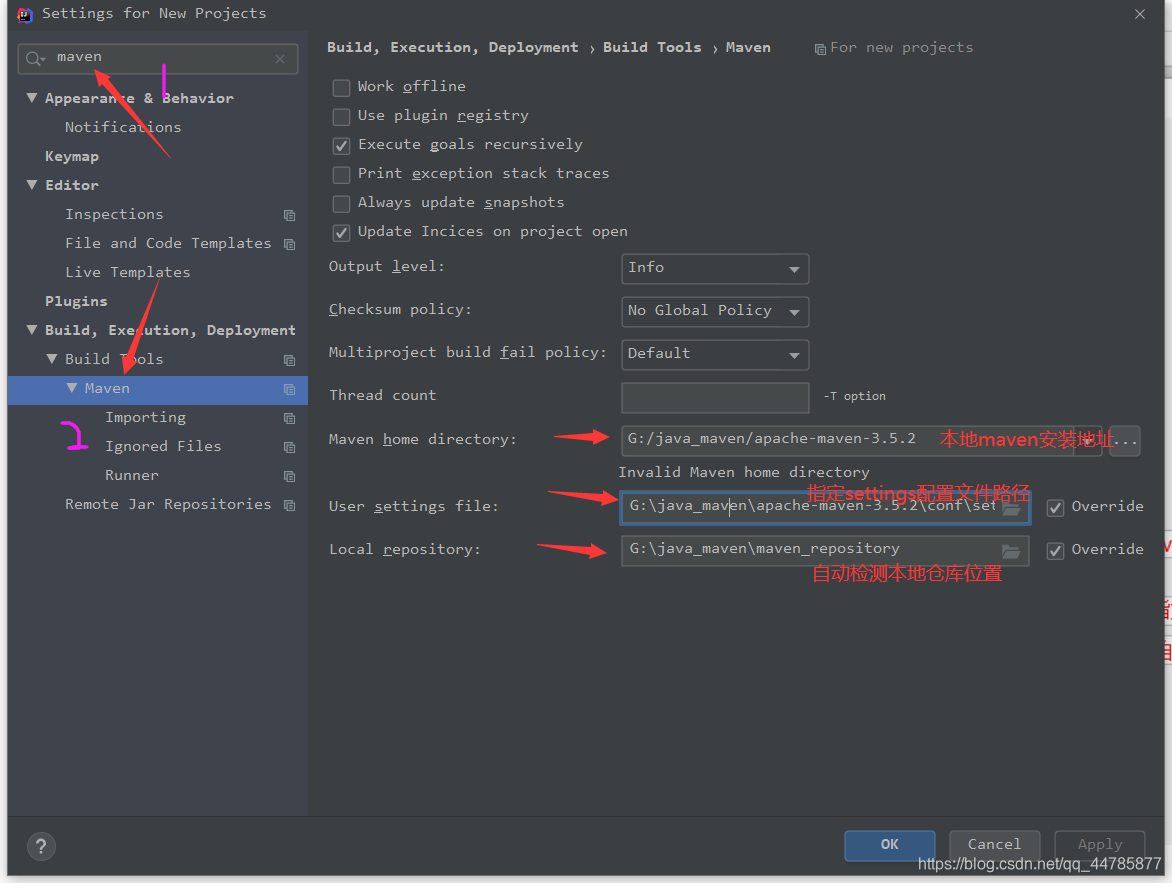Open the help question mark

pos(41,846)
